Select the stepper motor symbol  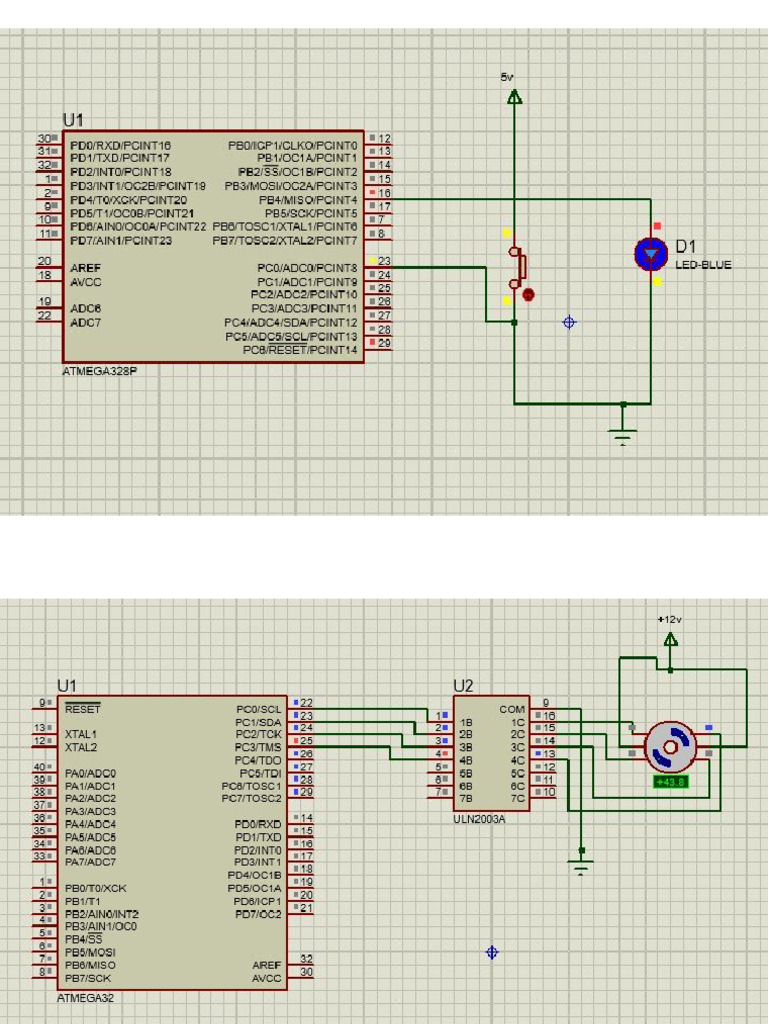(670, 747)
